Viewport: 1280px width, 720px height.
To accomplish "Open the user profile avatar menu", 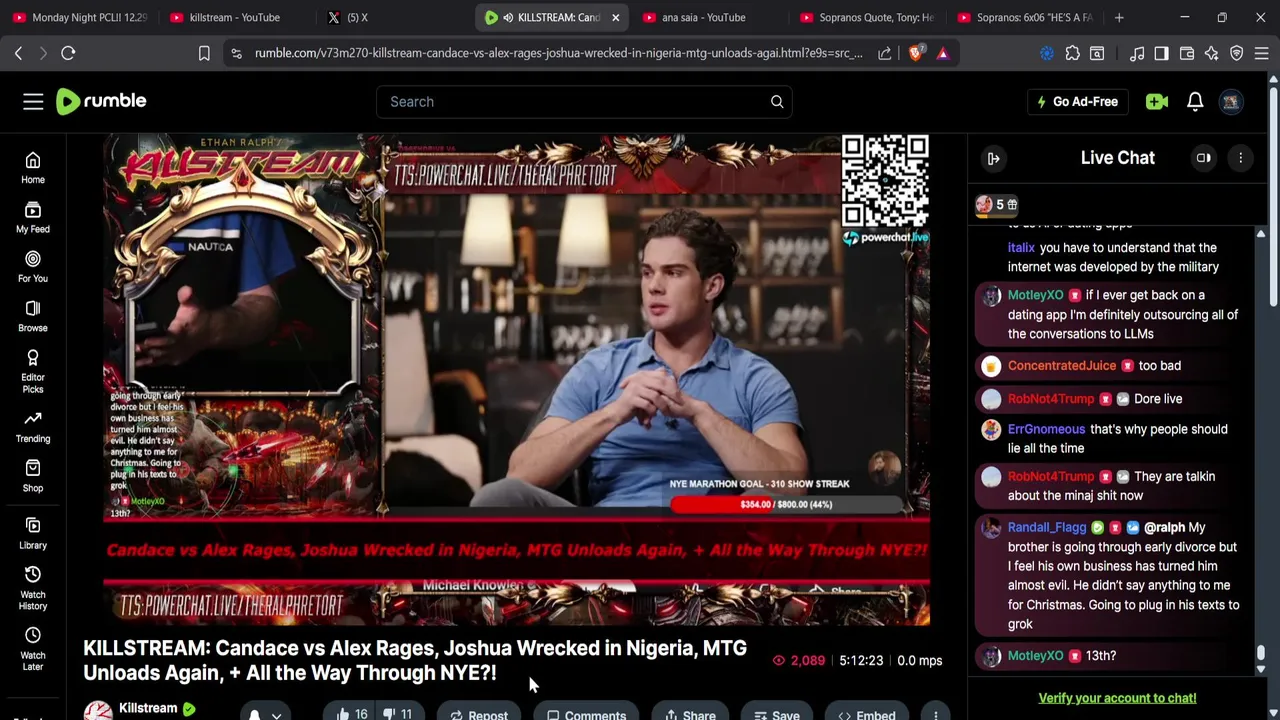I will pos(1231,101).
